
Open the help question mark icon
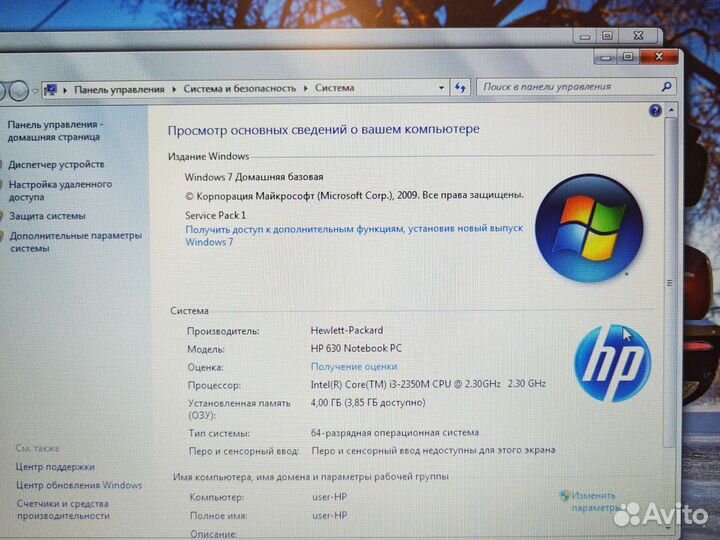(x=655, y=110)
